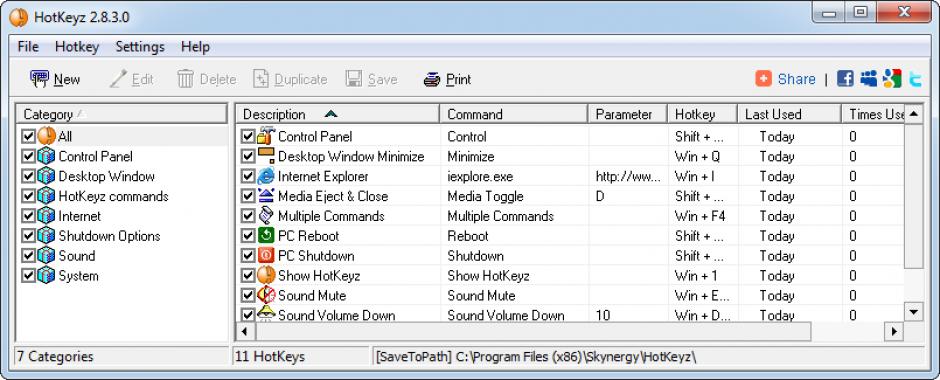Click the '7 Categories' status bar entry
This screenshot has height=380, width=940.
point(122,357)
